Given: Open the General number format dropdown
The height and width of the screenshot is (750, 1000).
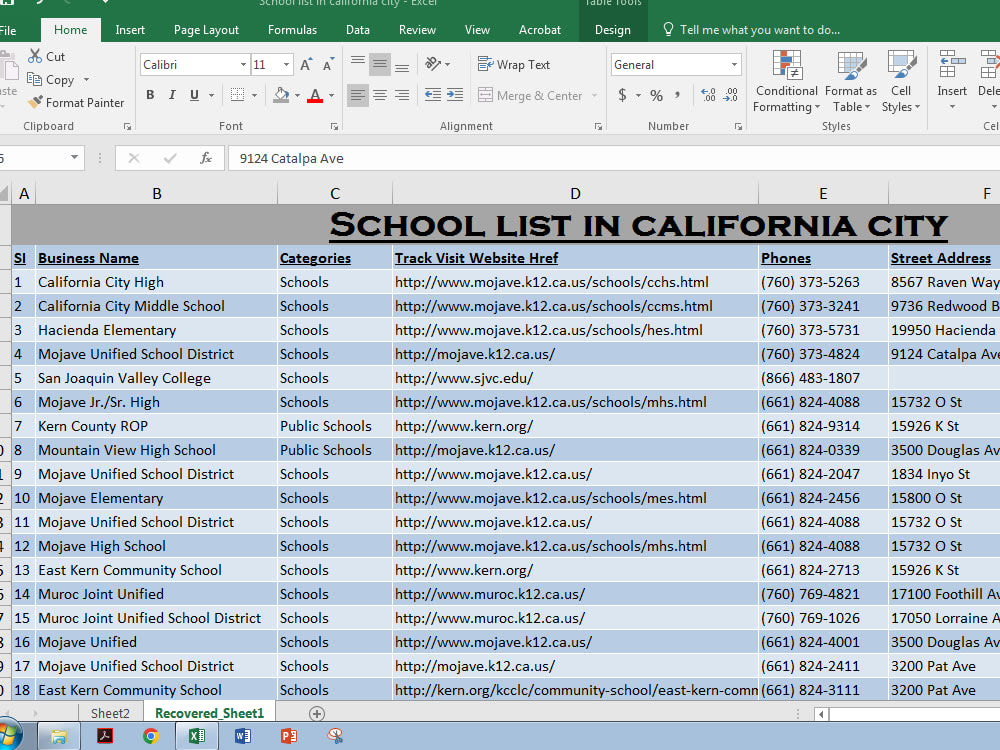Looking at the screenshot, I should click(734, 64).
